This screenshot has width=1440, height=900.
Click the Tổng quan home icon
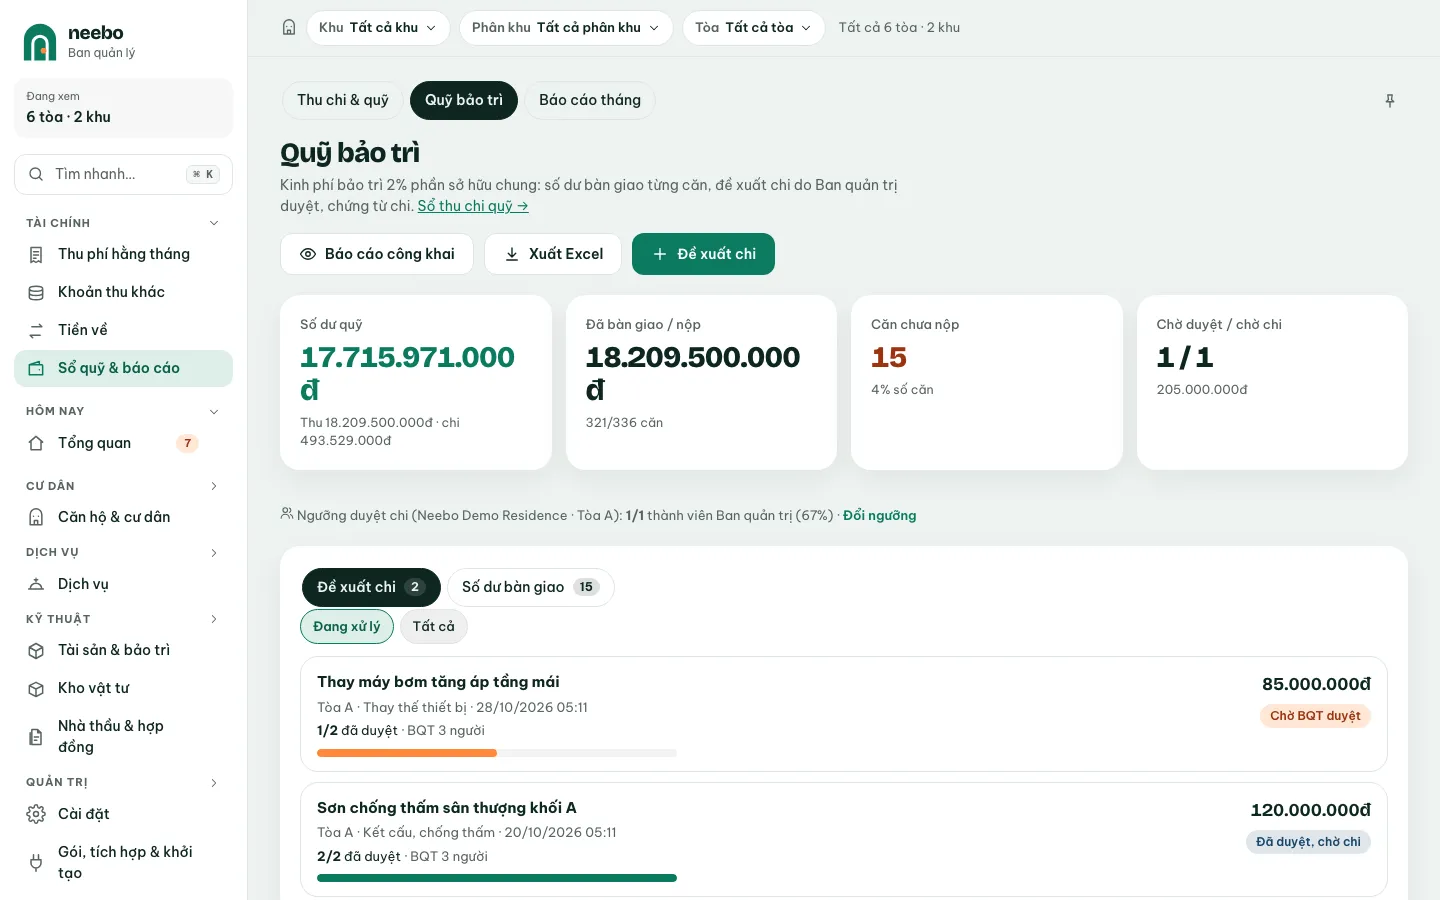(36, 443)
